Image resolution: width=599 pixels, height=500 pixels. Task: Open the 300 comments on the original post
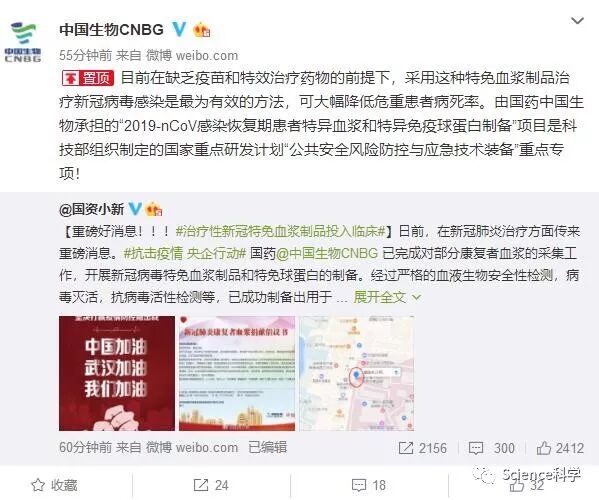click(492, 448)
